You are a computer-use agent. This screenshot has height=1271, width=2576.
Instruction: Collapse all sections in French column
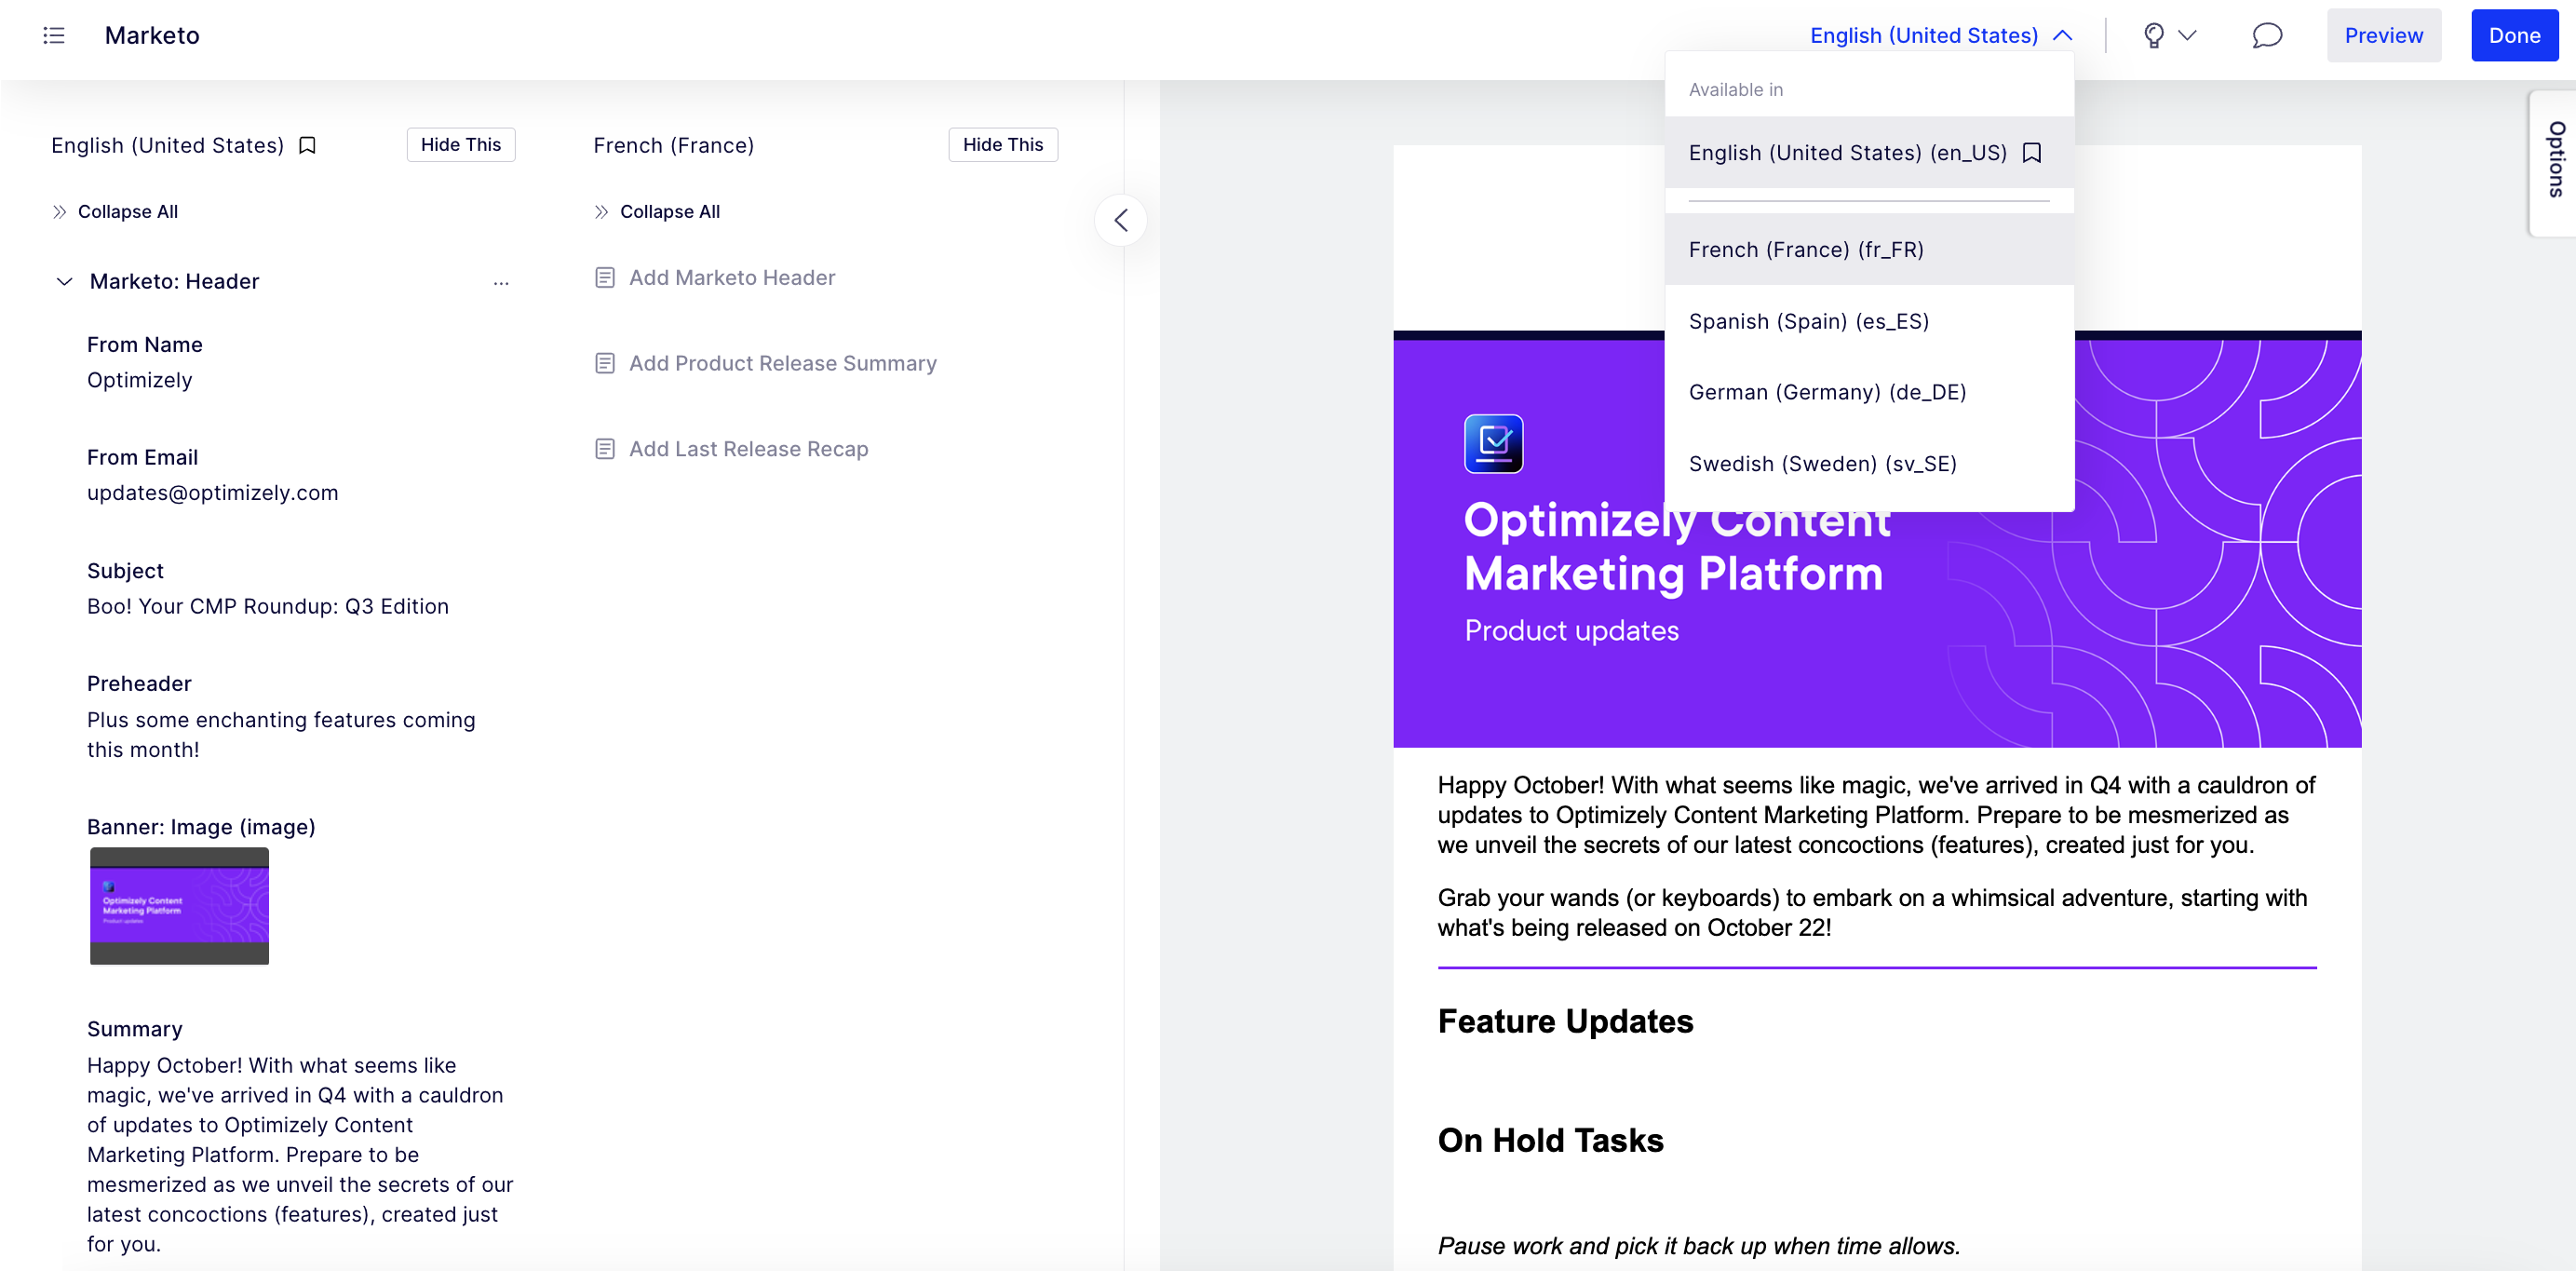657,212
